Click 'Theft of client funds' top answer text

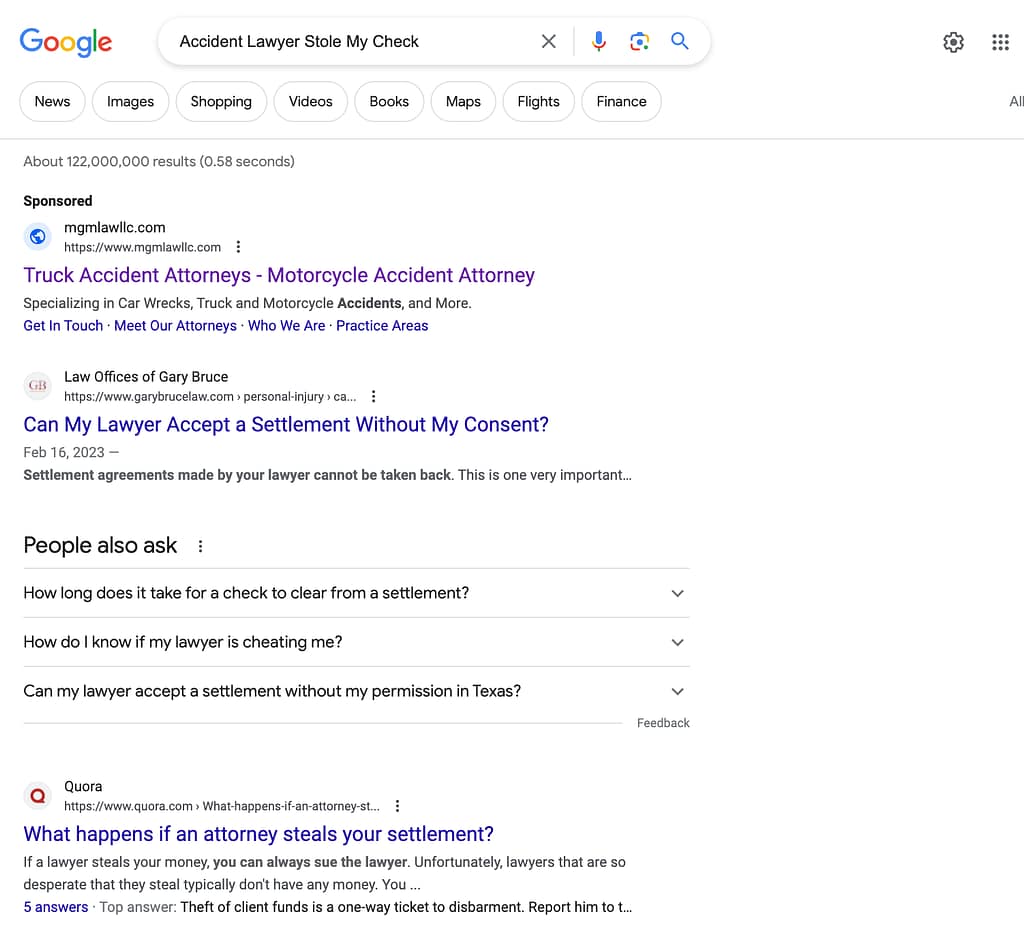coord(406,907)
